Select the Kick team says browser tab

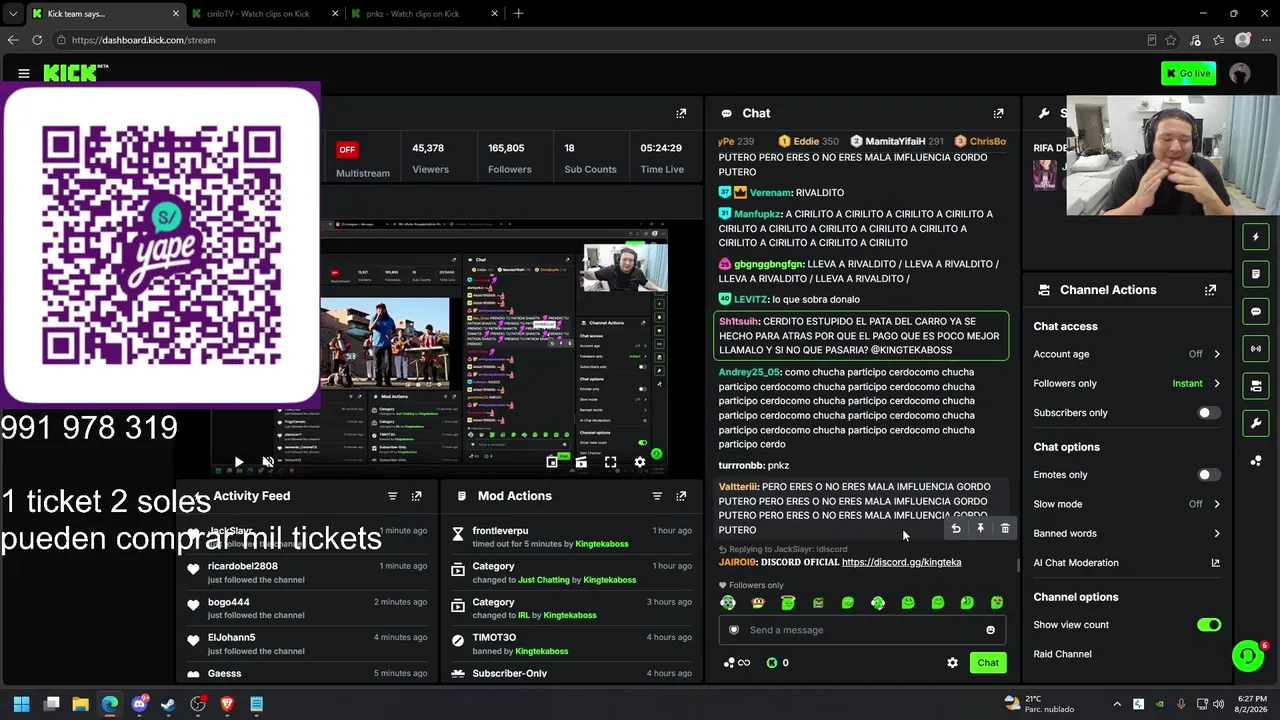point(105,14)
